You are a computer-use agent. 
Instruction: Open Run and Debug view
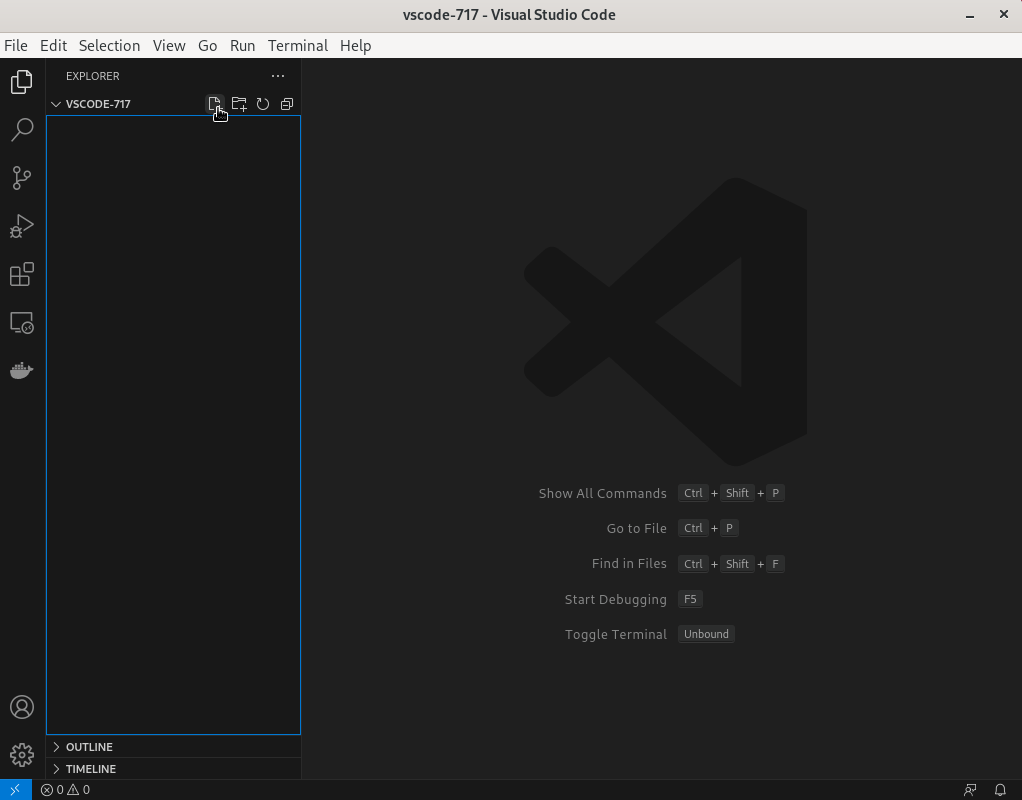coord(22,226)
